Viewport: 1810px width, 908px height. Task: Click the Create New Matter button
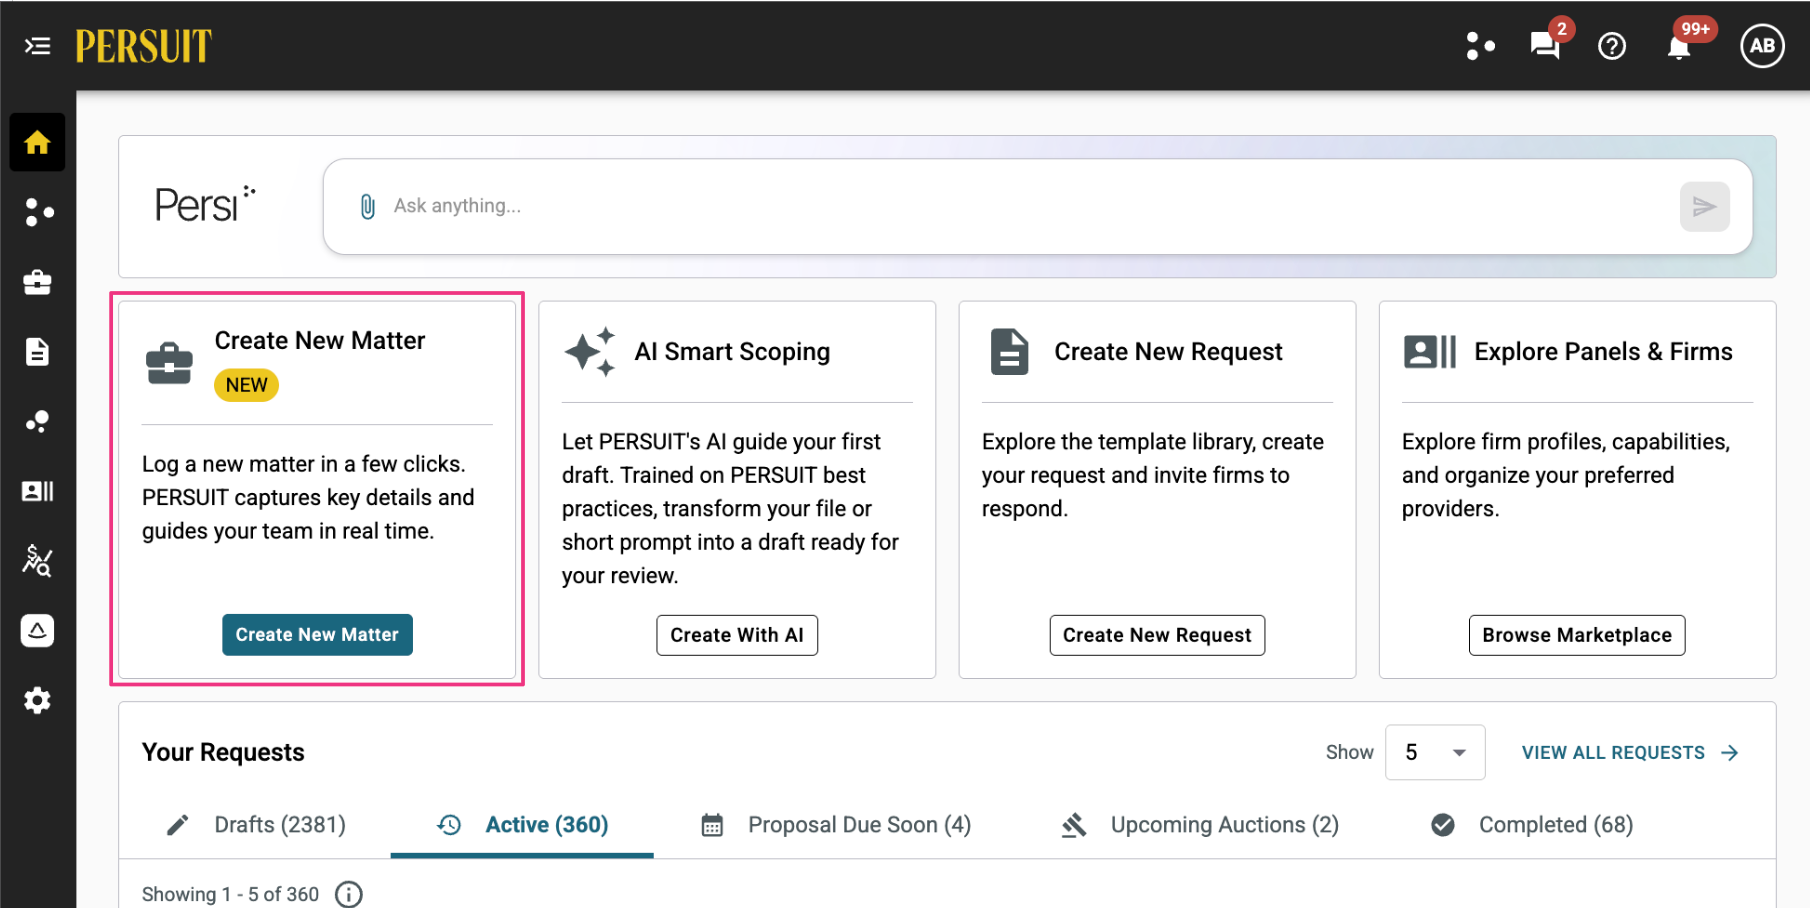click(317, 635)
